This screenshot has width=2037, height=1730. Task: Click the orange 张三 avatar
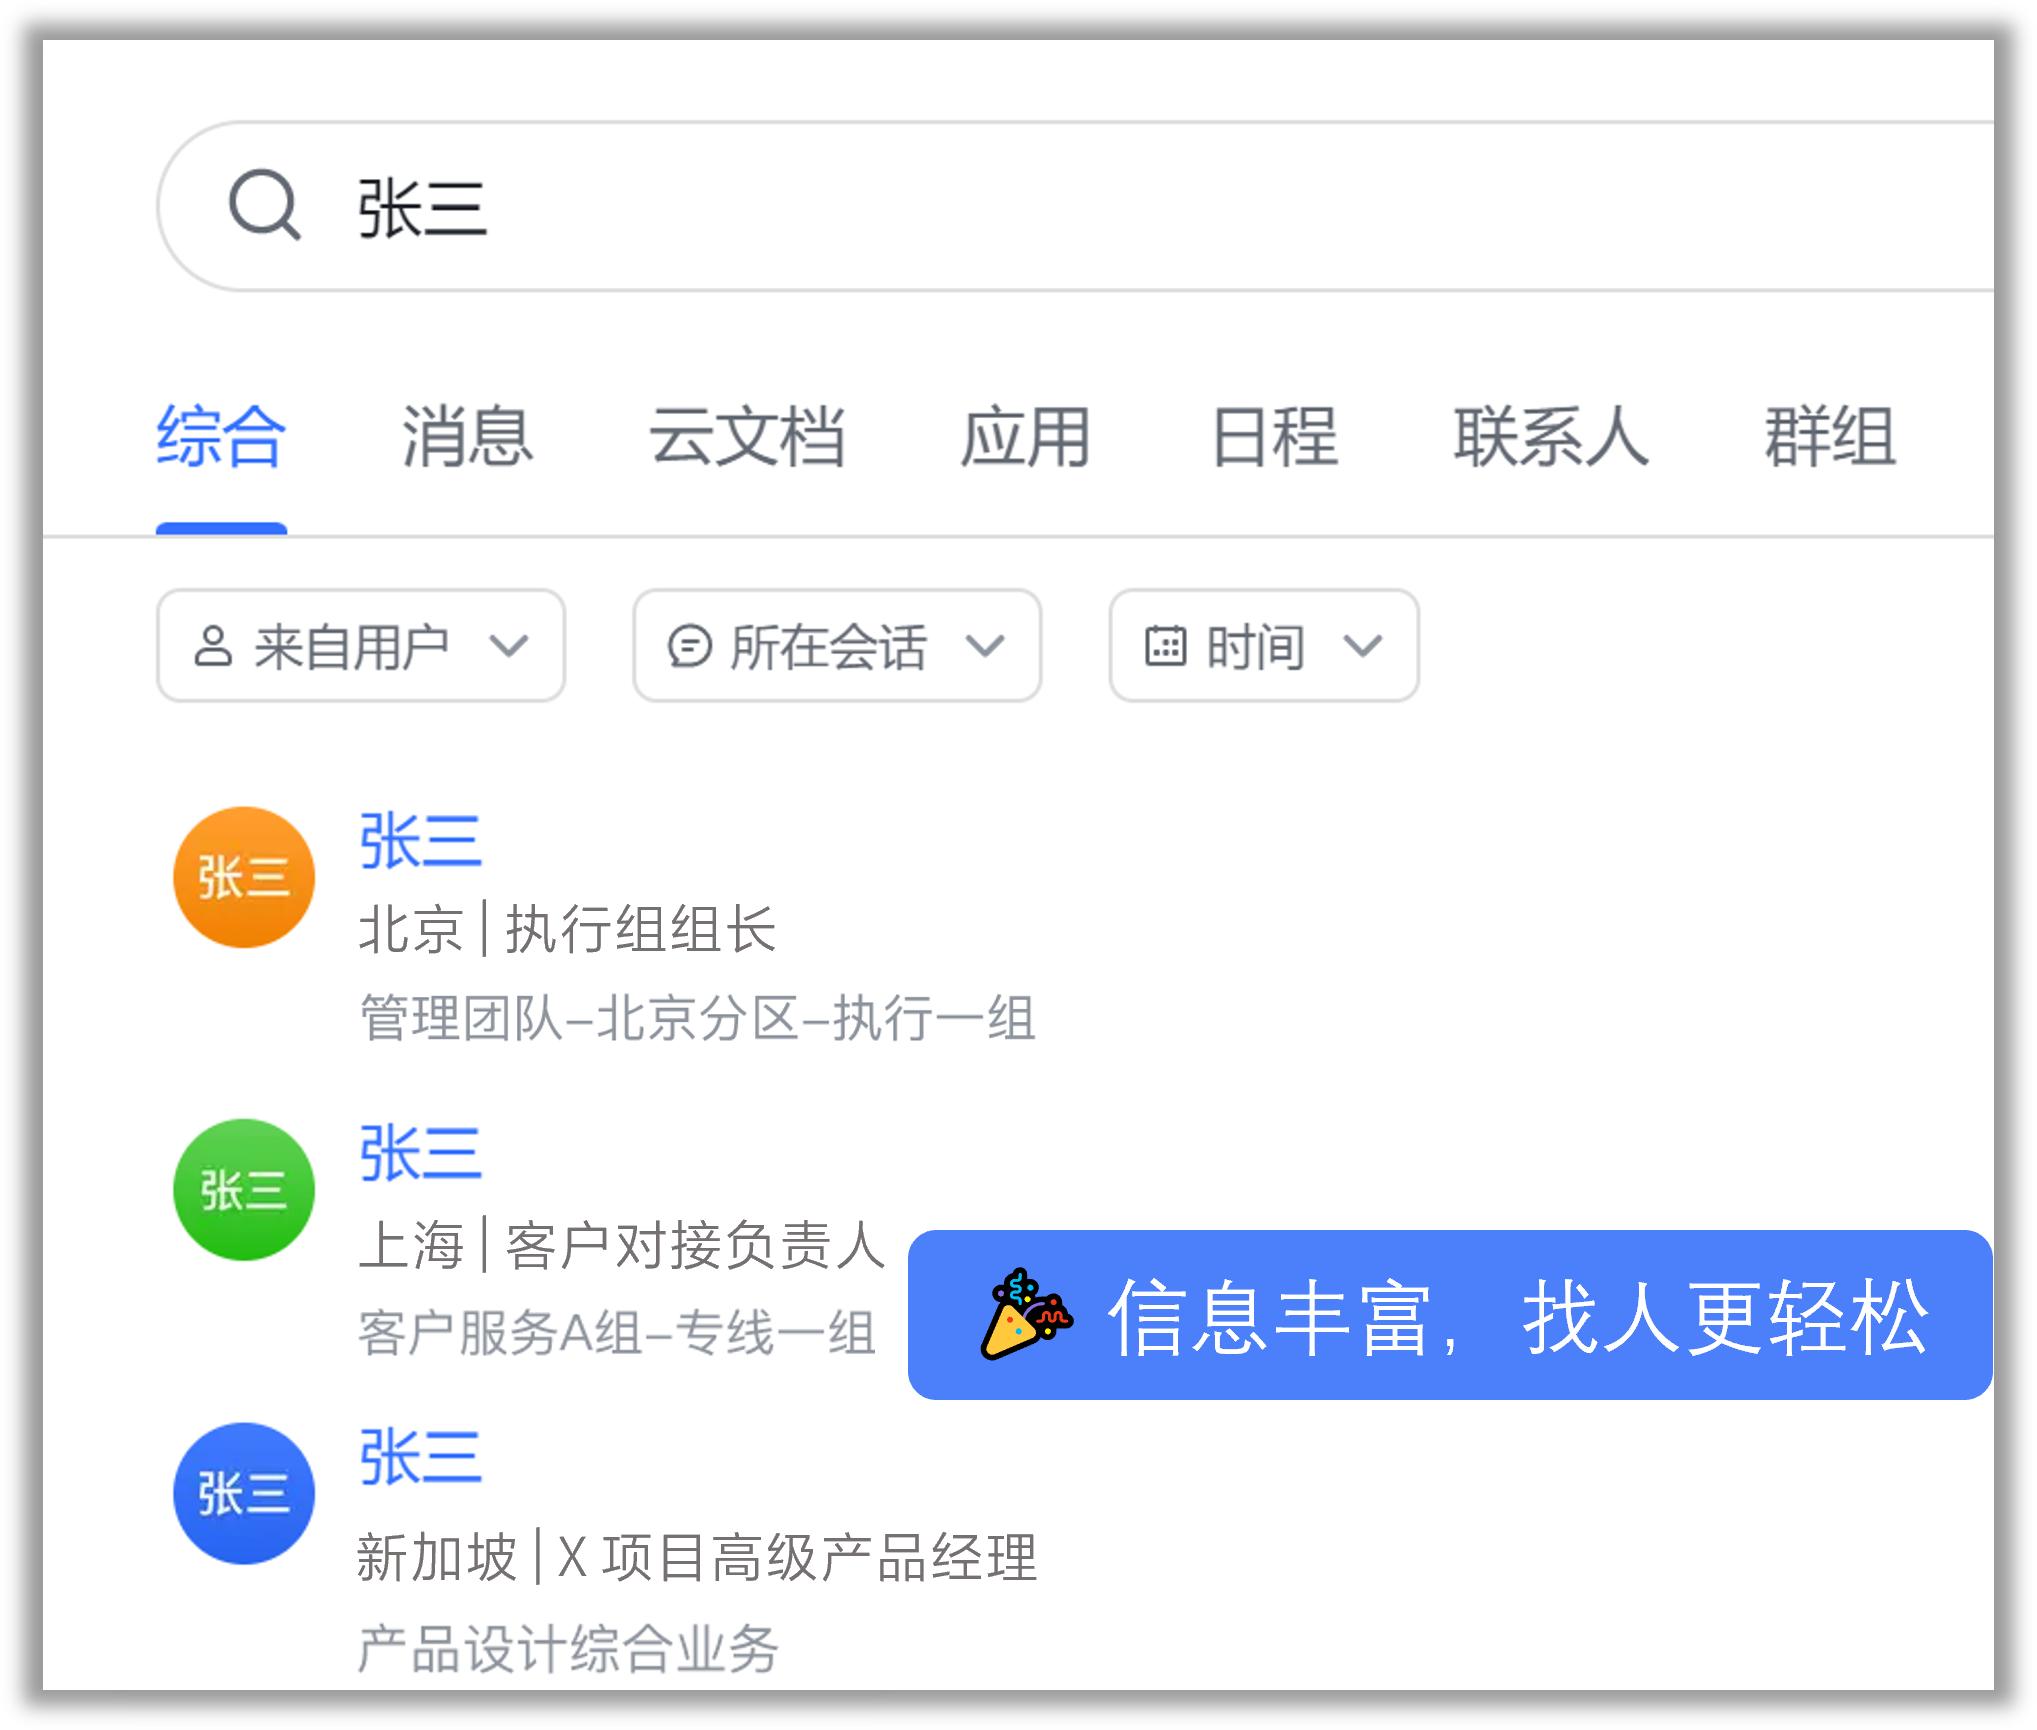243,875
